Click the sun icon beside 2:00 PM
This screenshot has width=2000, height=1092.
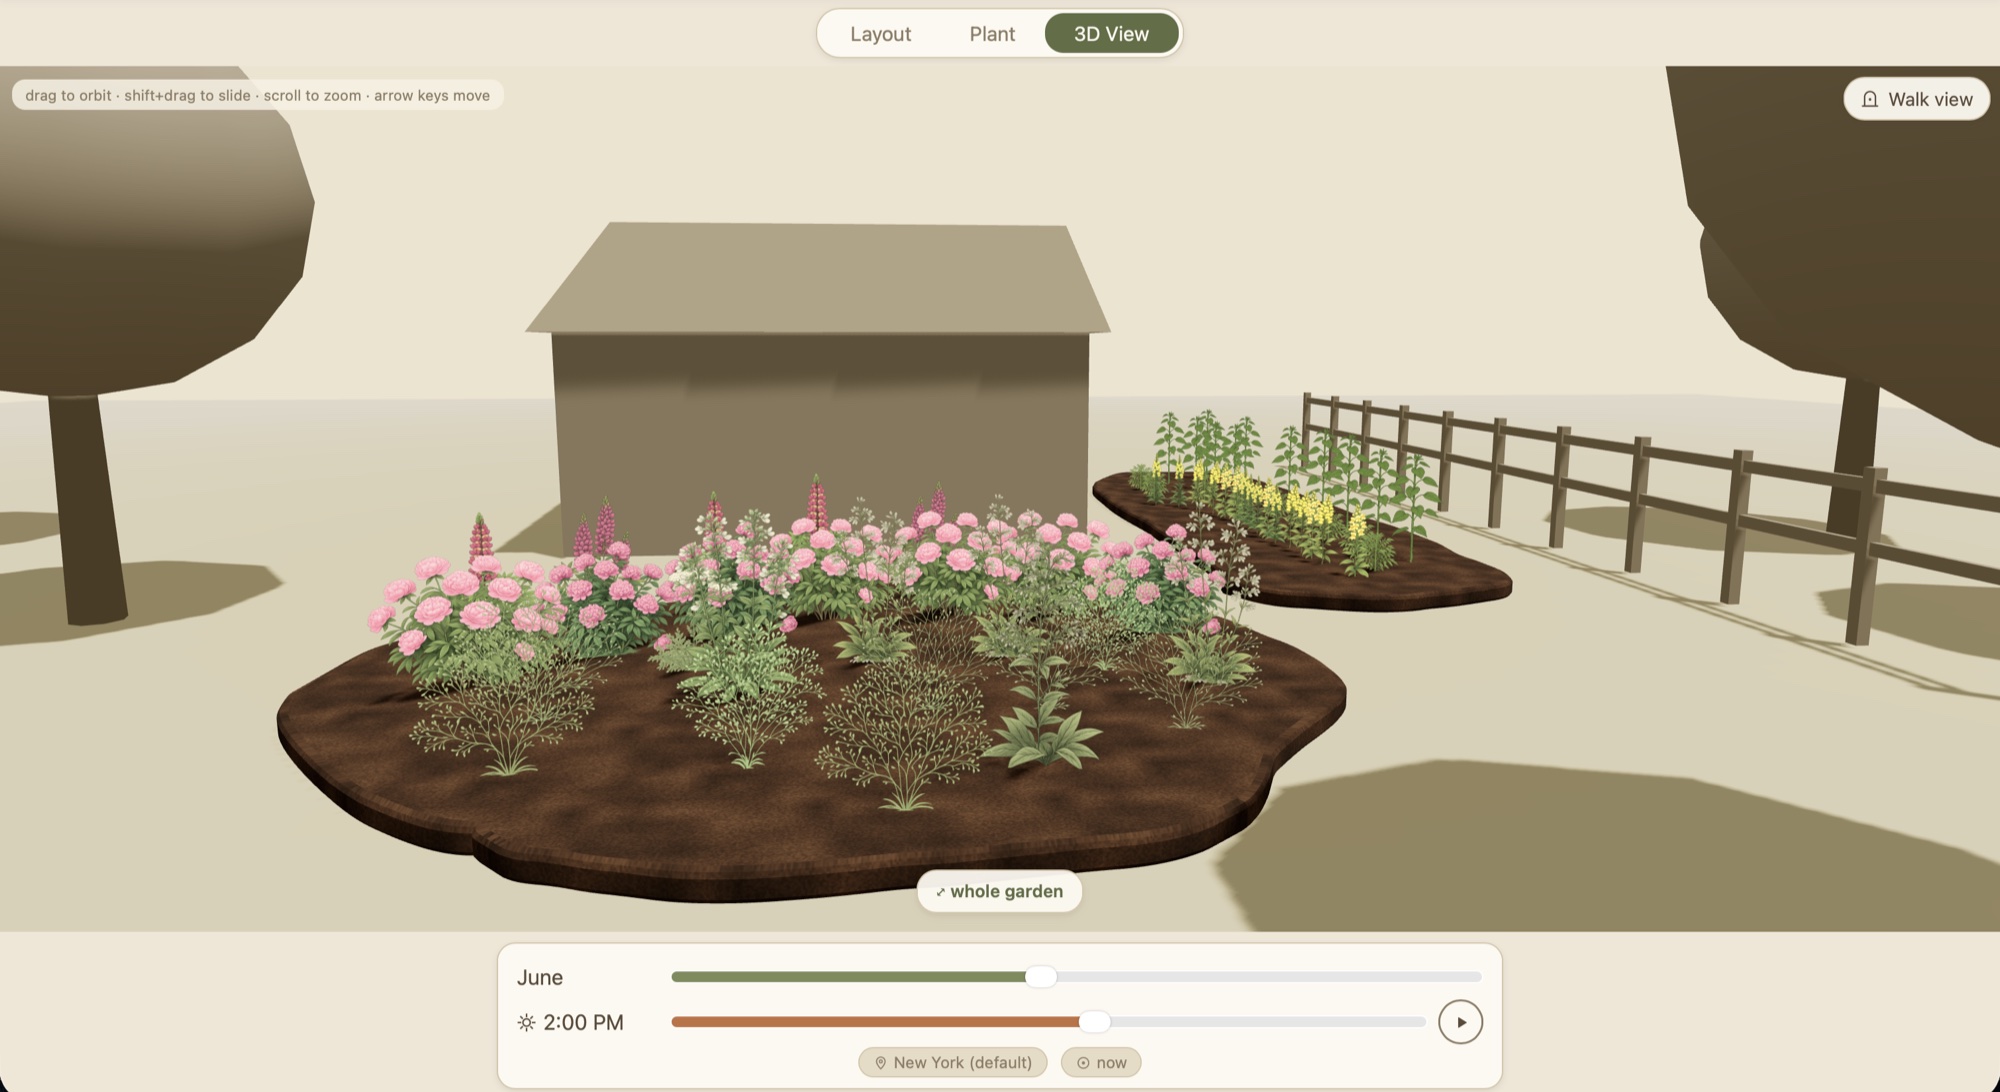point(526,1022)
